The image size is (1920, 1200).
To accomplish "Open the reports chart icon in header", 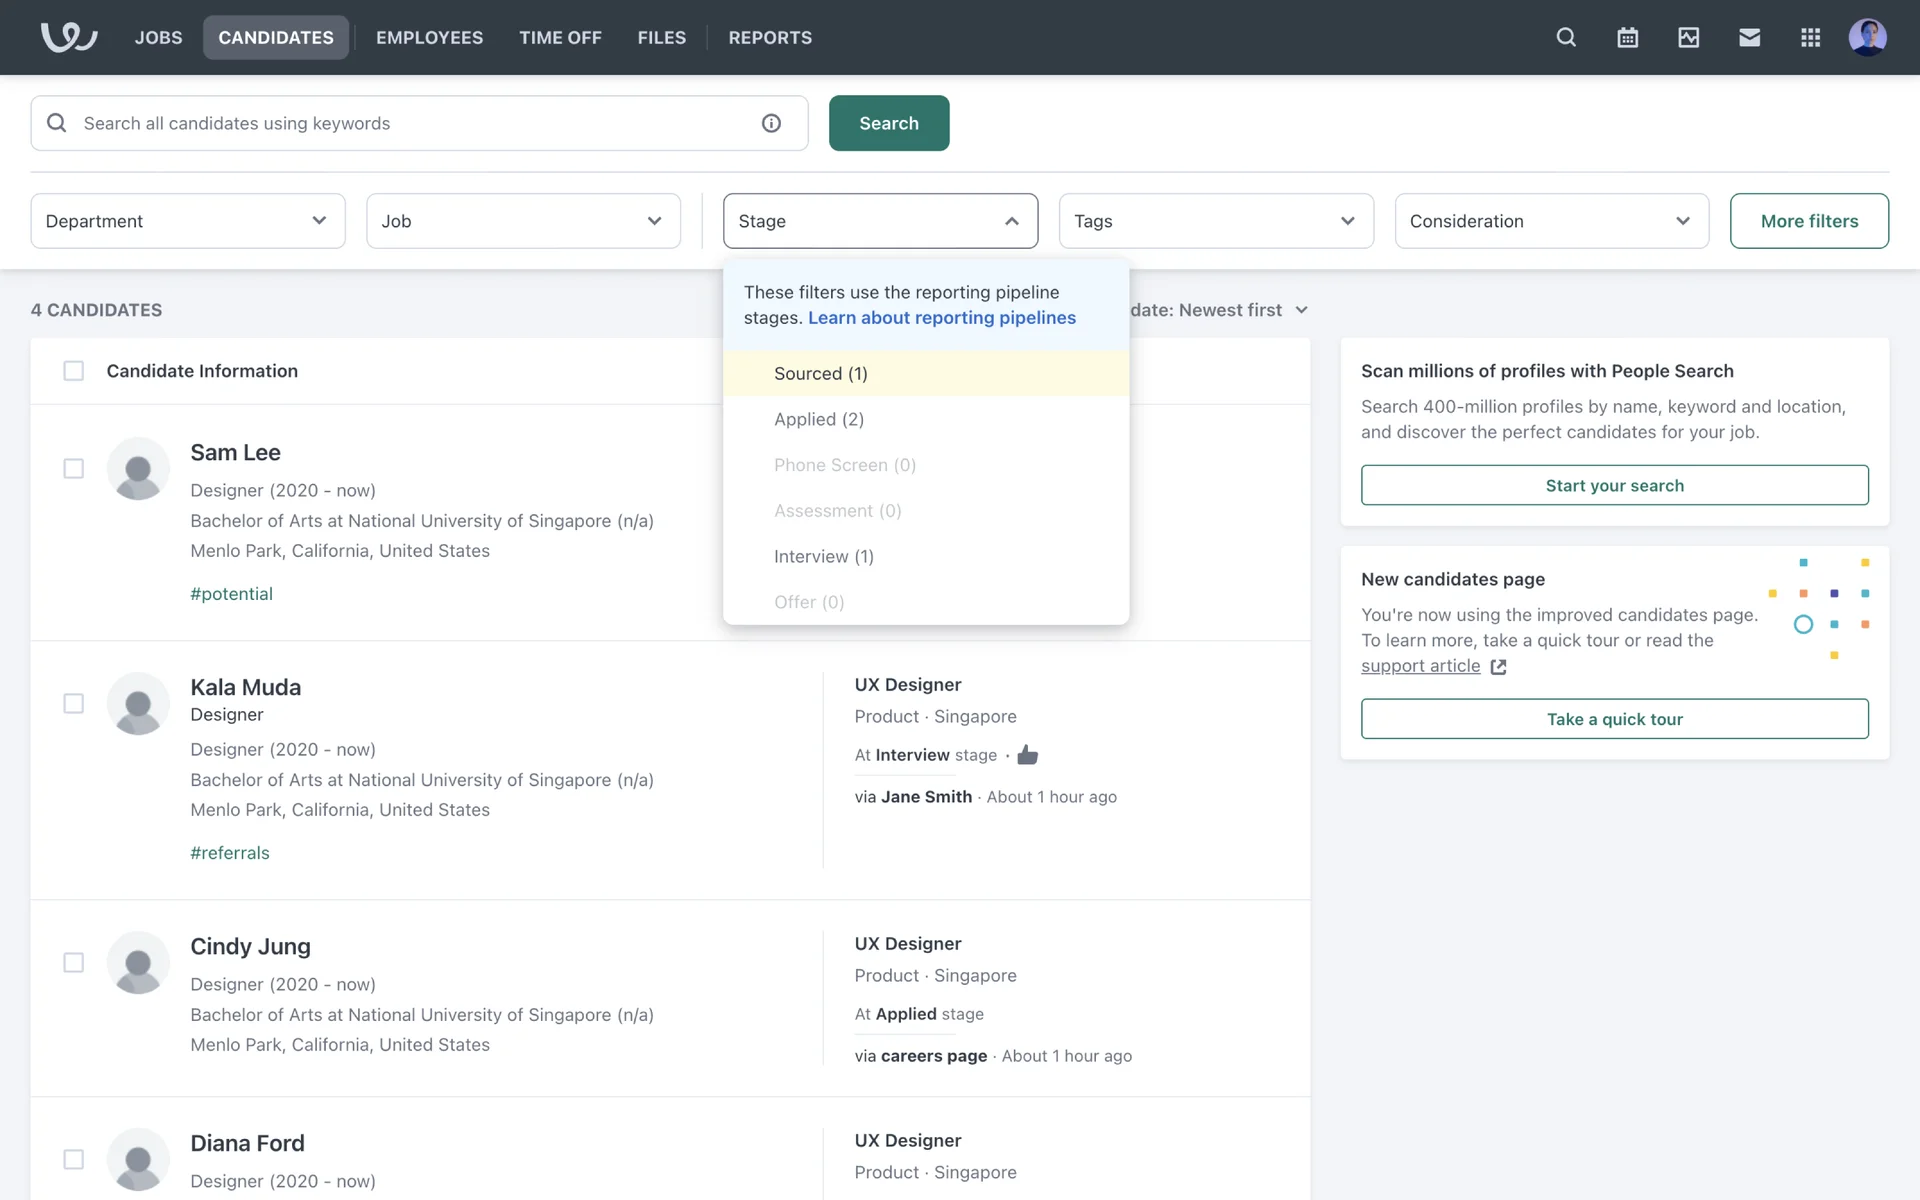I will pos(1688,37).
